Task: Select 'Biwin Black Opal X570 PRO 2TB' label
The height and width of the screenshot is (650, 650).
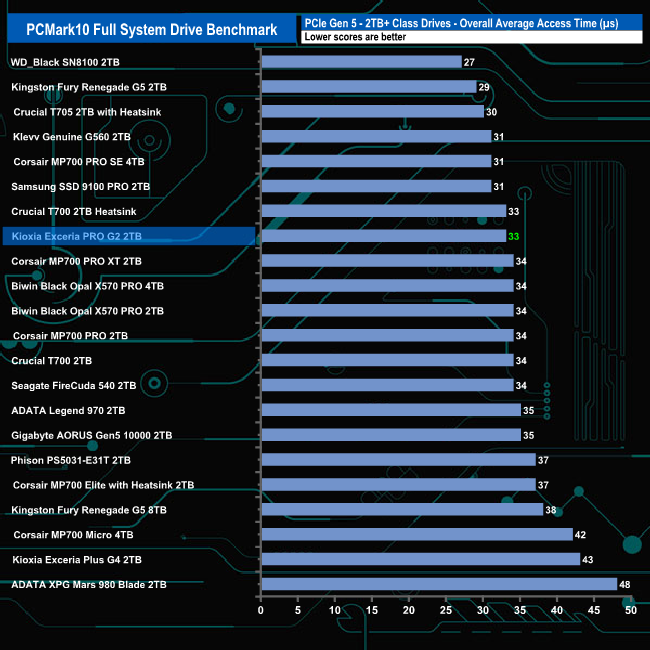Action: pyautogui.click(x=87, y=311)
